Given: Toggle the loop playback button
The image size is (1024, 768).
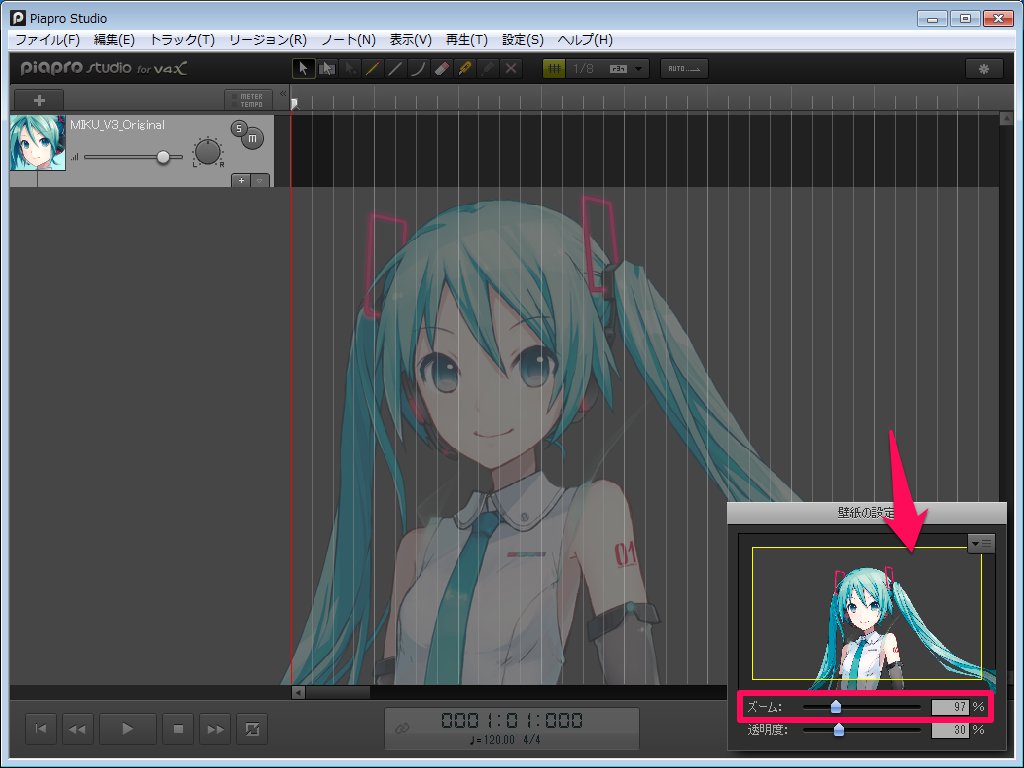Looking at the screenshot, I should (x=251, y=729).
